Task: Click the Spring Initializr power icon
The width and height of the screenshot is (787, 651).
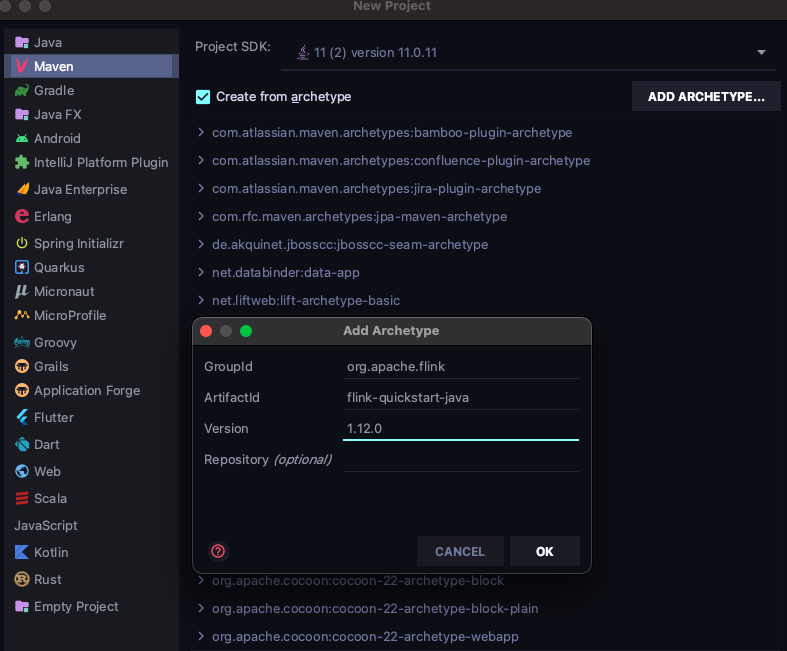Action: pyautogui.click(x=22, y=244)
